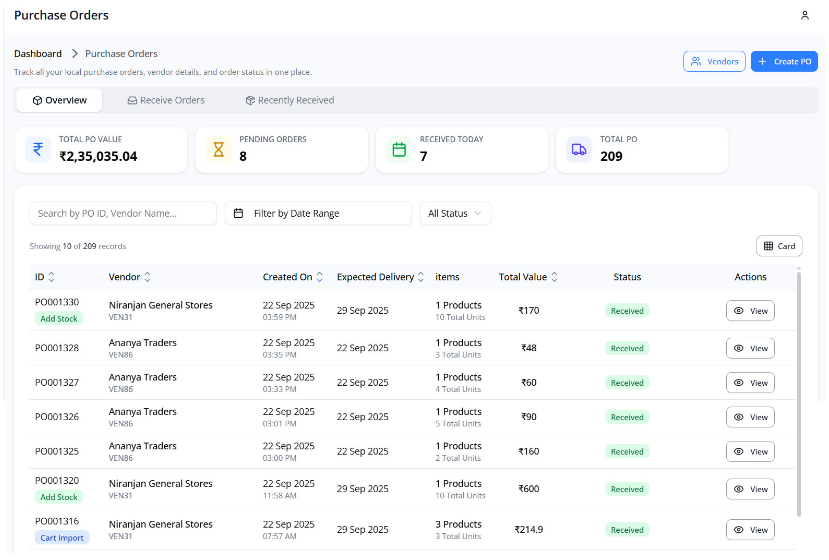Click the PO ID search field
The height and width of the screenshot is (560, 829).
pos(123,213)
